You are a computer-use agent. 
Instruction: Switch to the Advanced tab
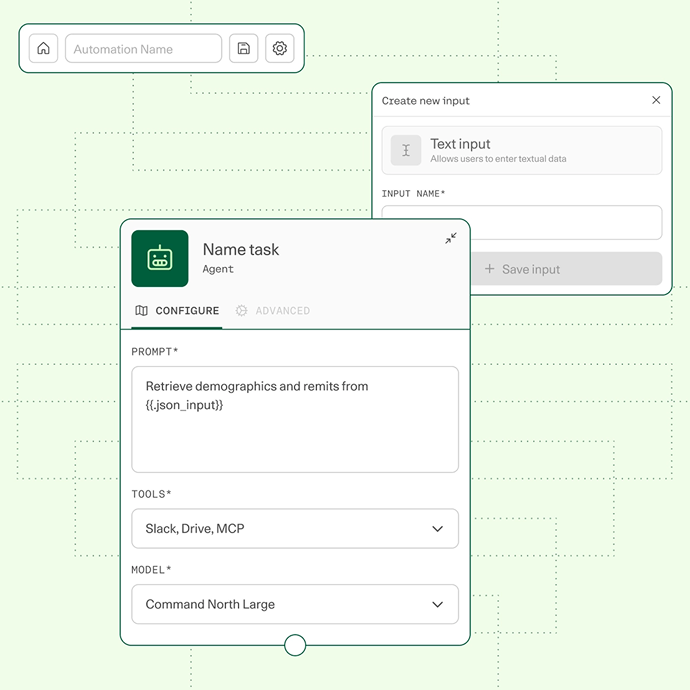point(272,311)
